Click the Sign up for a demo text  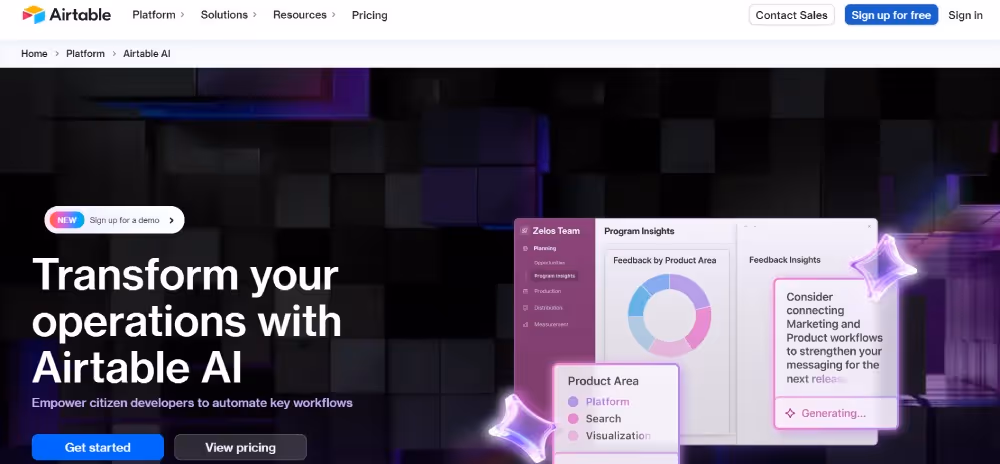pyautogui.click(x=124, y=221)
